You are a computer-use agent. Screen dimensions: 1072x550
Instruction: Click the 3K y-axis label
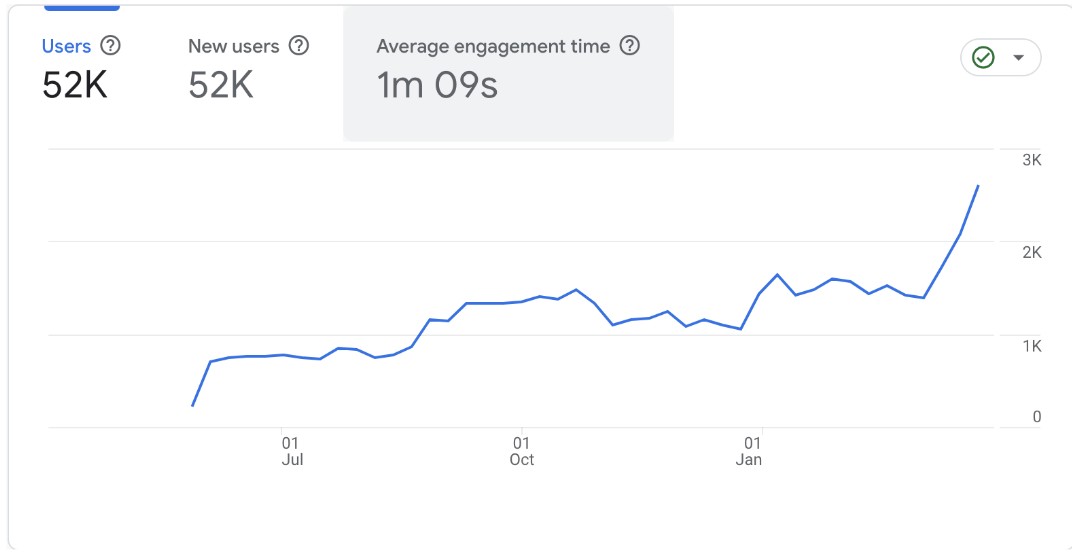1032,161
